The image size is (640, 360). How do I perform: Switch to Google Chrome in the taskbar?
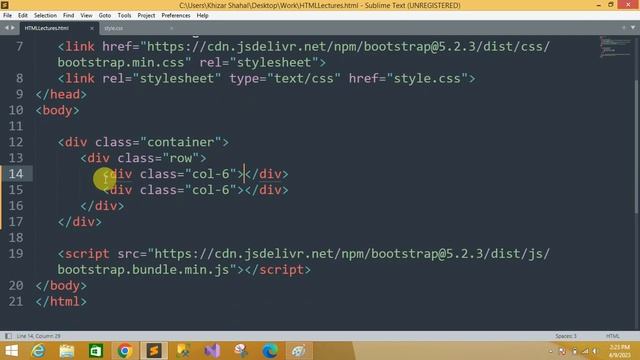(x=124, y=351)
